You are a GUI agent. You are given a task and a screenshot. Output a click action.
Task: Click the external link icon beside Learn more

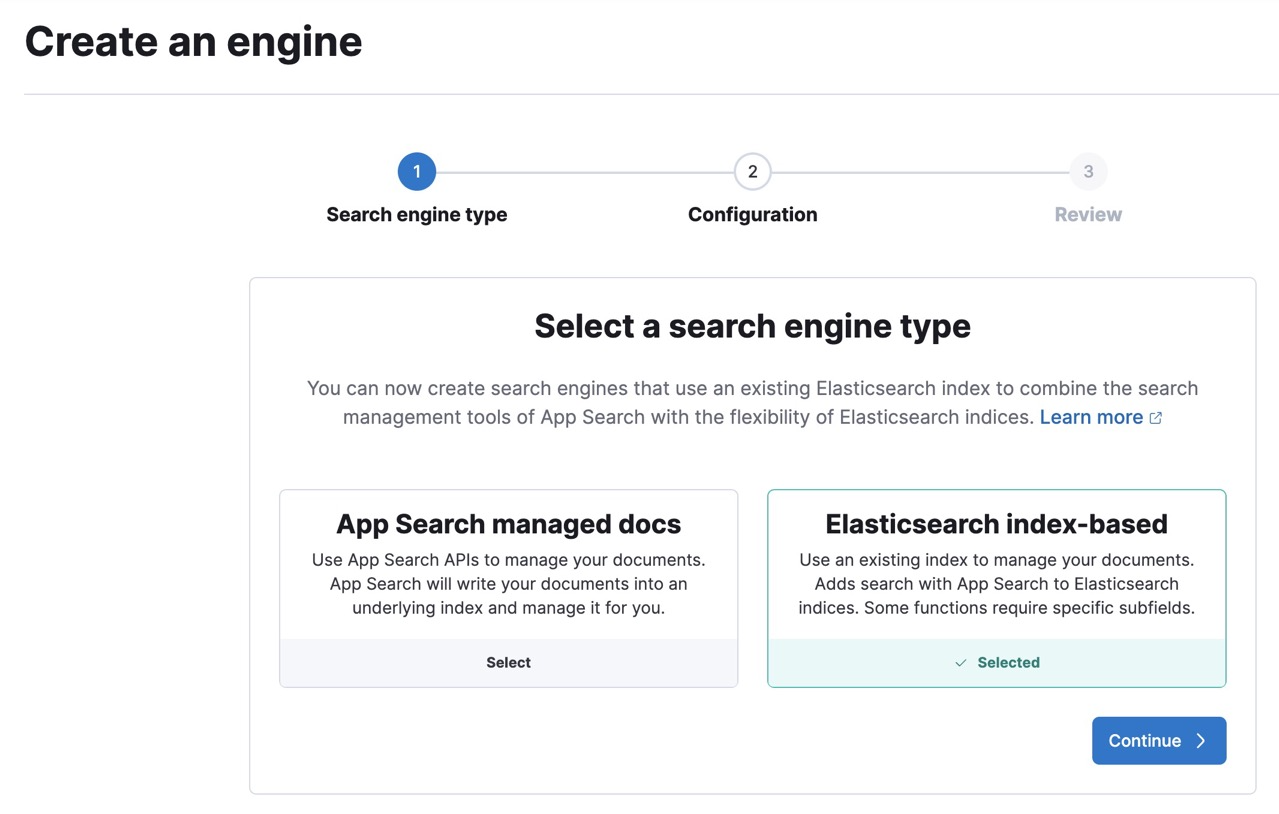pyautogui.click(x=1156, y=418)
